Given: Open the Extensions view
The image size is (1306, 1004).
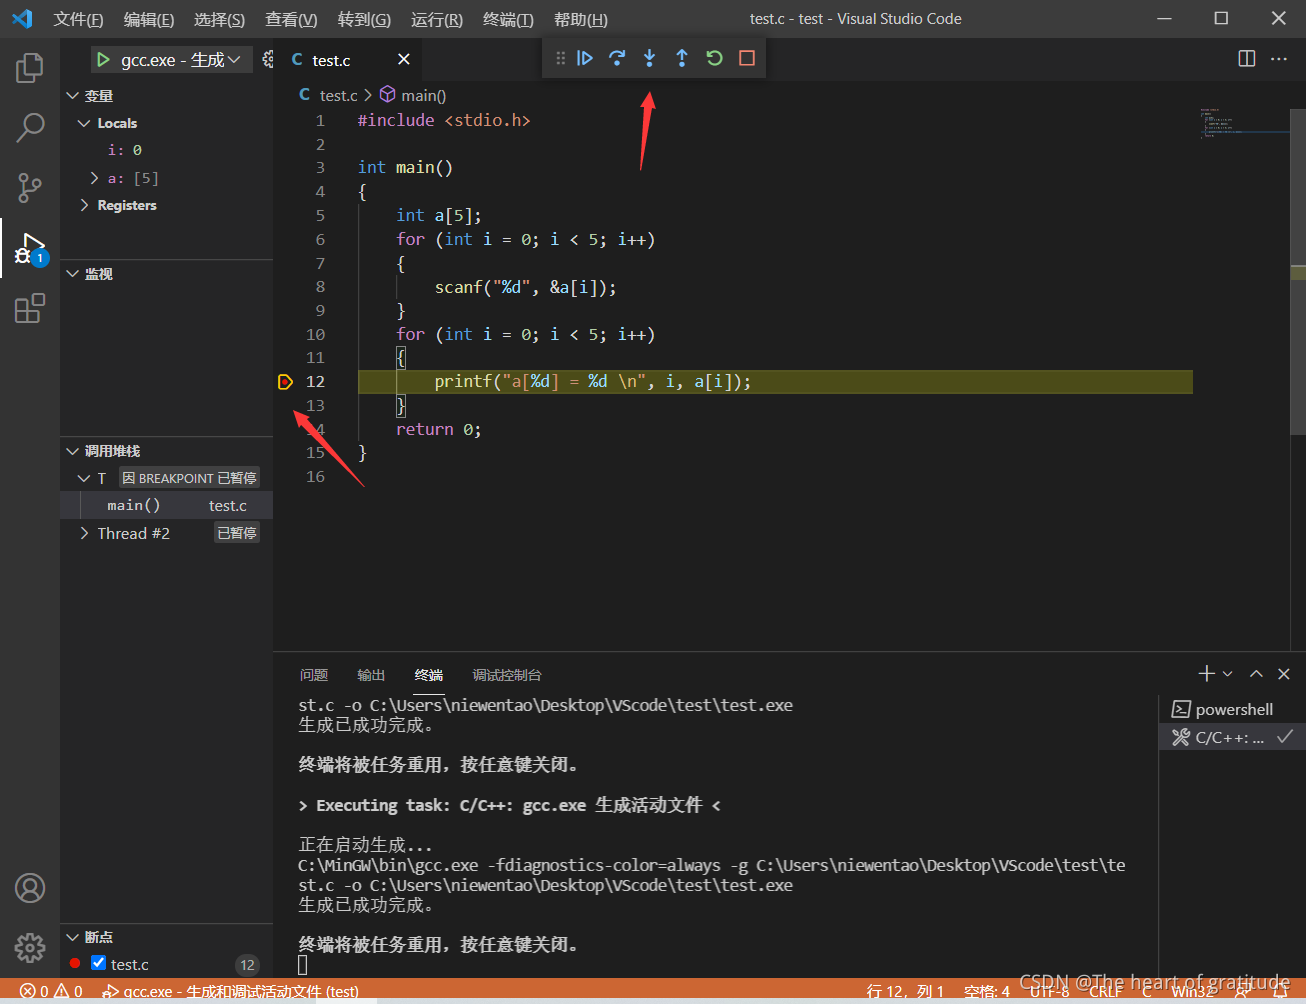Looking at the screenshot, I should pyautogui.click(x=30, y=308).
